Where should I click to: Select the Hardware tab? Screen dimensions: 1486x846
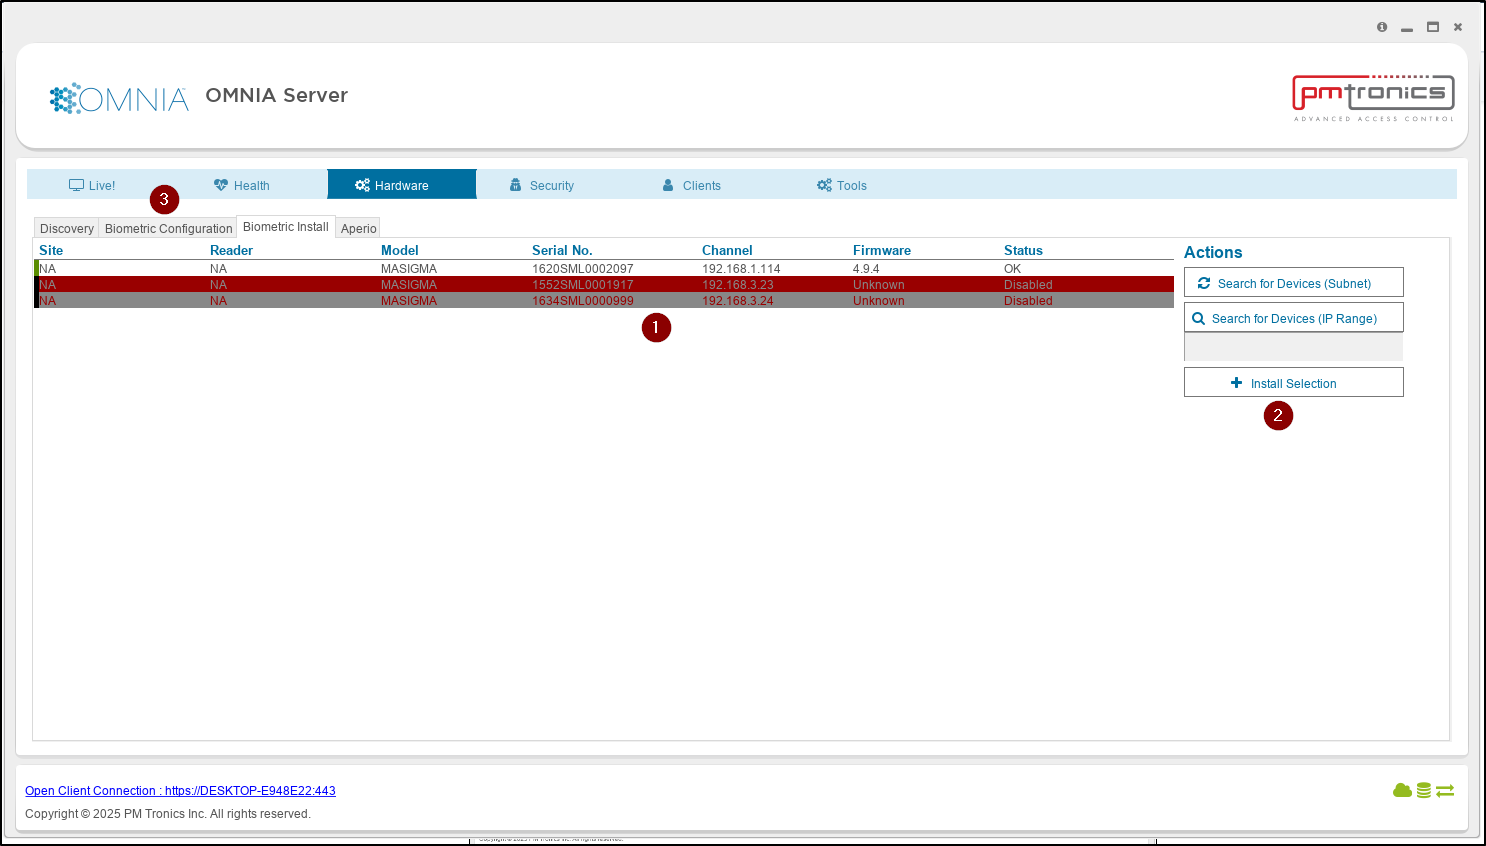[401, 185]
